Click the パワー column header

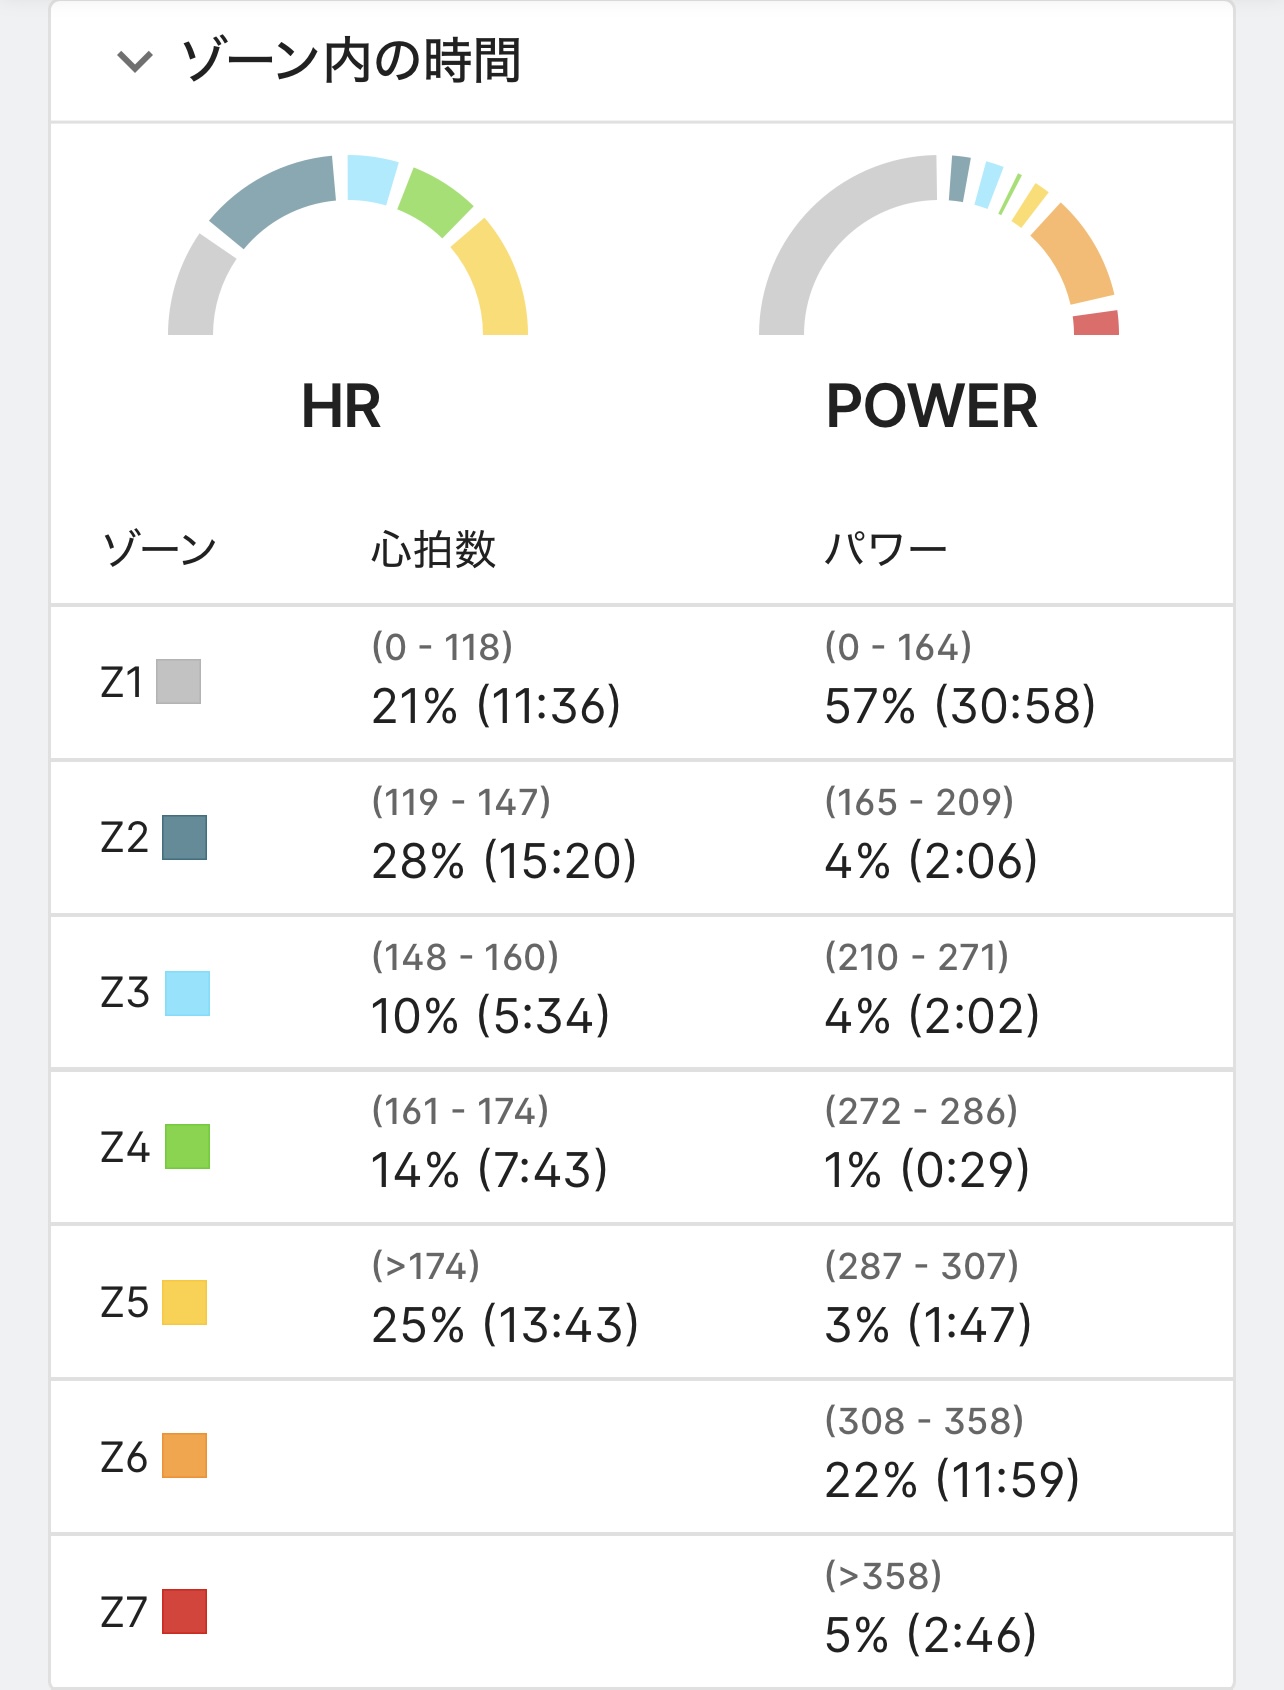point(885,550)
